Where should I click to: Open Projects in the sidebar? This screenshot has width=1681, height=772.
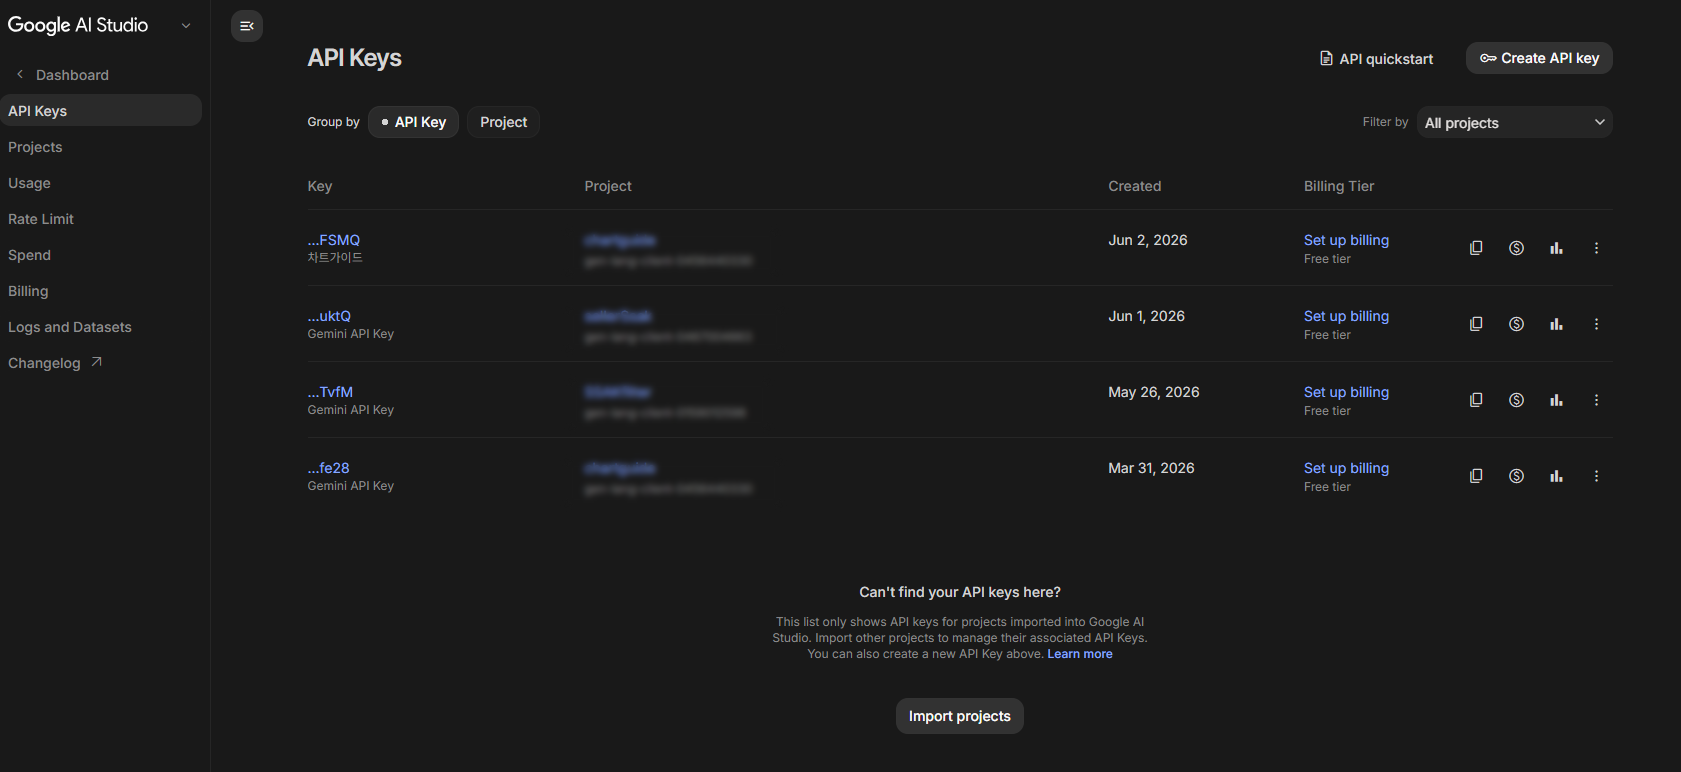(35, 147)
